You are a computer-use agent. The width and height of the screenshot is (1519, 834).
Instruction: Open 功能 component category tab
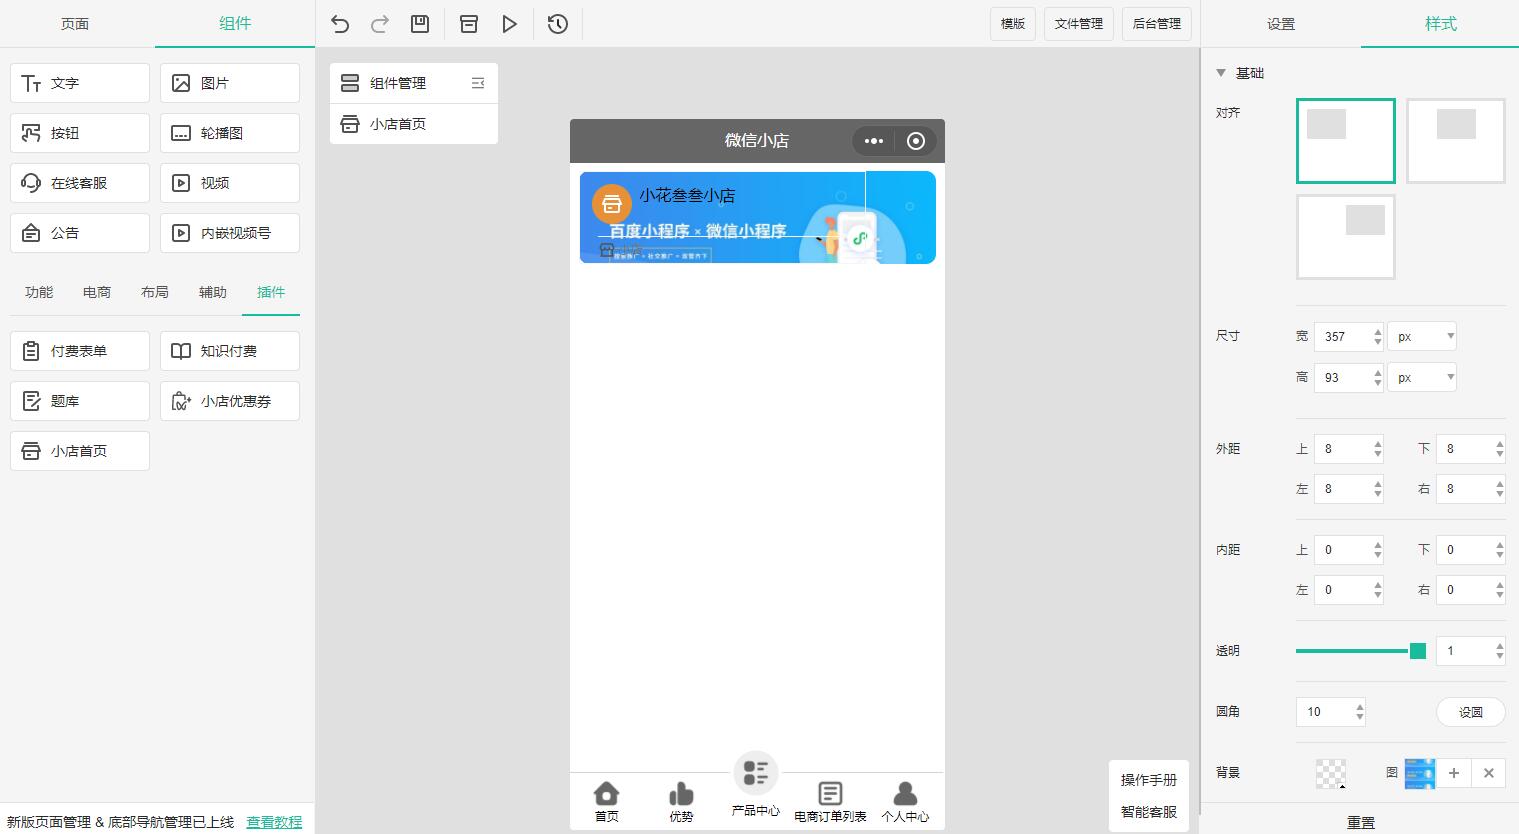[39, 292]
